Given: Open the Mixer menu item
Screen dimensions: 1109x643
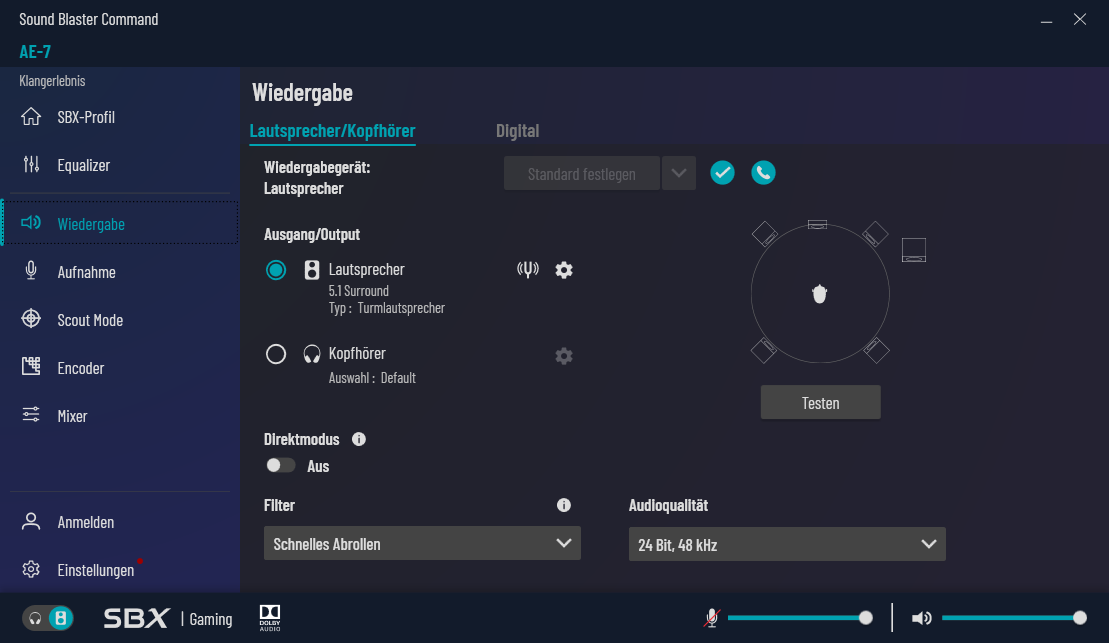Looking at the screenshot, I should (x=72, y=416).
